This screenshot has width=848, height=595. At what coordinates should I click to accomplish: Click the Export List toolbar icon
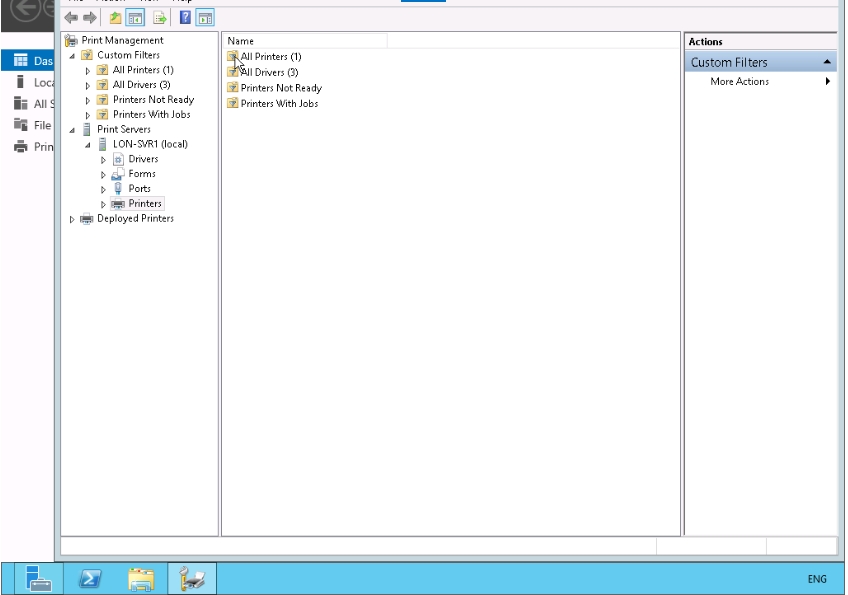coord(159,18)
